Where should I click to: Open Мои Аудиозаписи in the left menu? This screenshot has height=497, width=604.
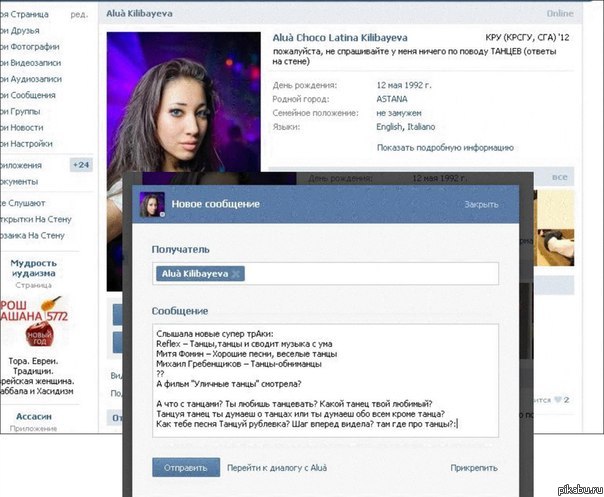31,79
